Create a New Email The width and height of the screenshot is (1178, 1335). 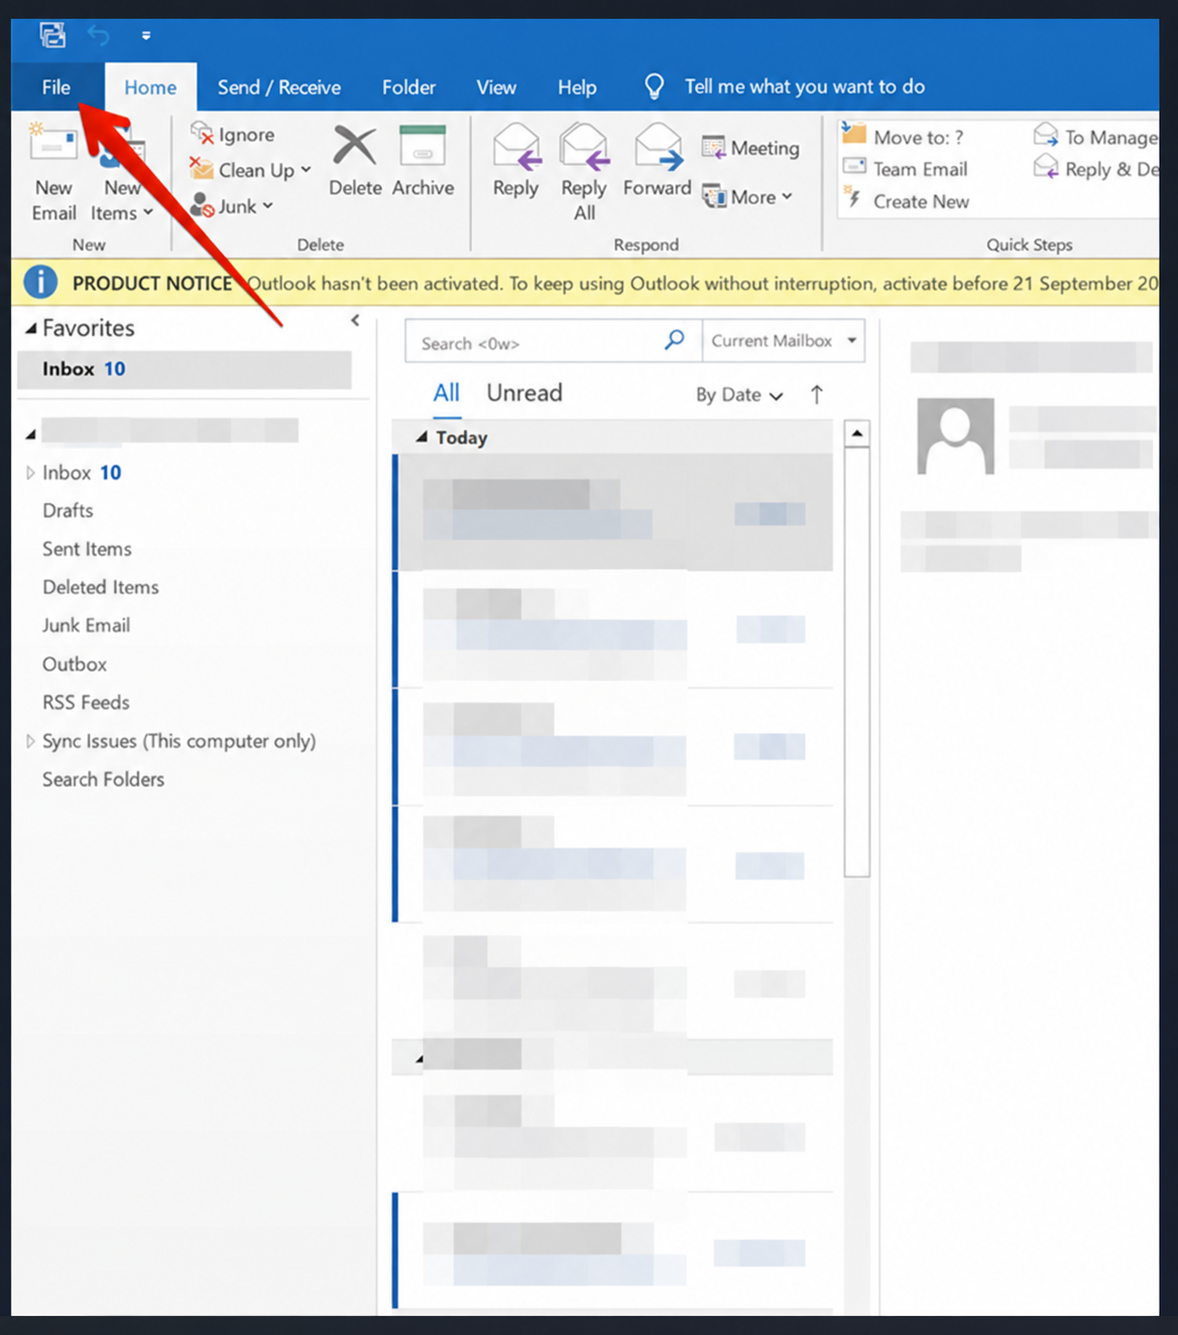tap(54, 172)
